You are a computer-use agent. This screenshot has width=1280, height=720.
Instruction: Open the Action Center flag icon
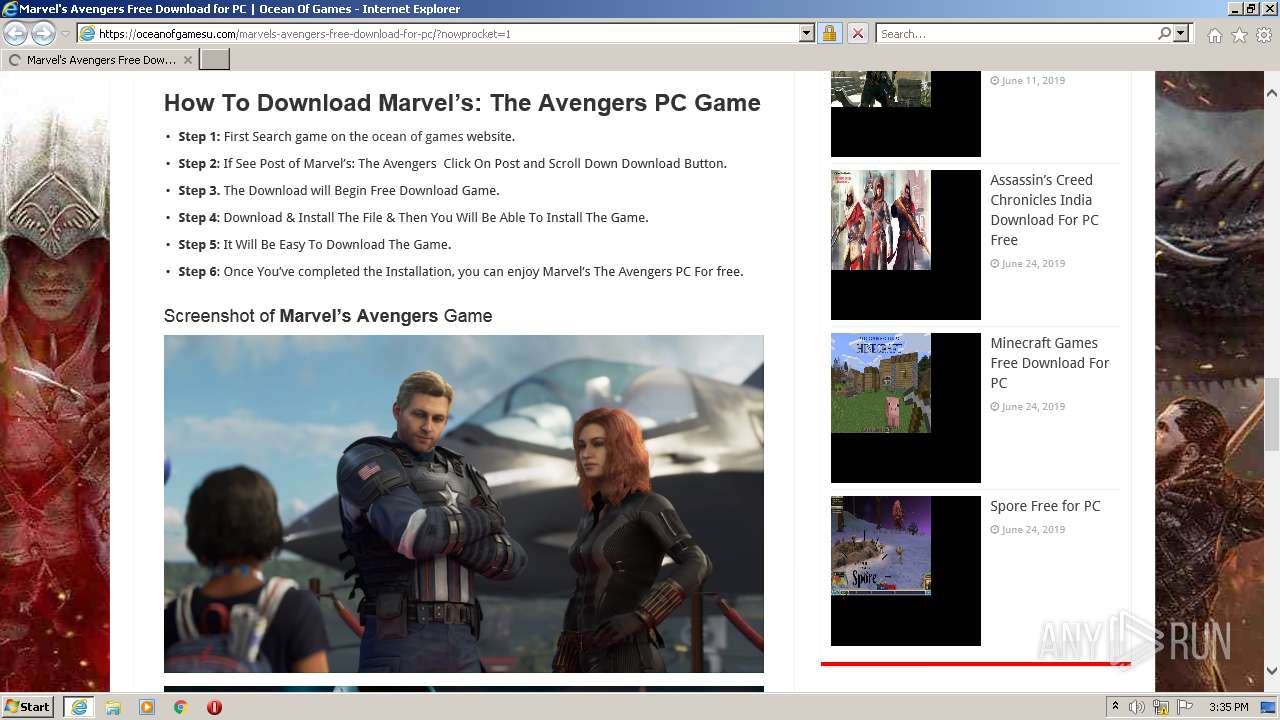coord(1185,707)
